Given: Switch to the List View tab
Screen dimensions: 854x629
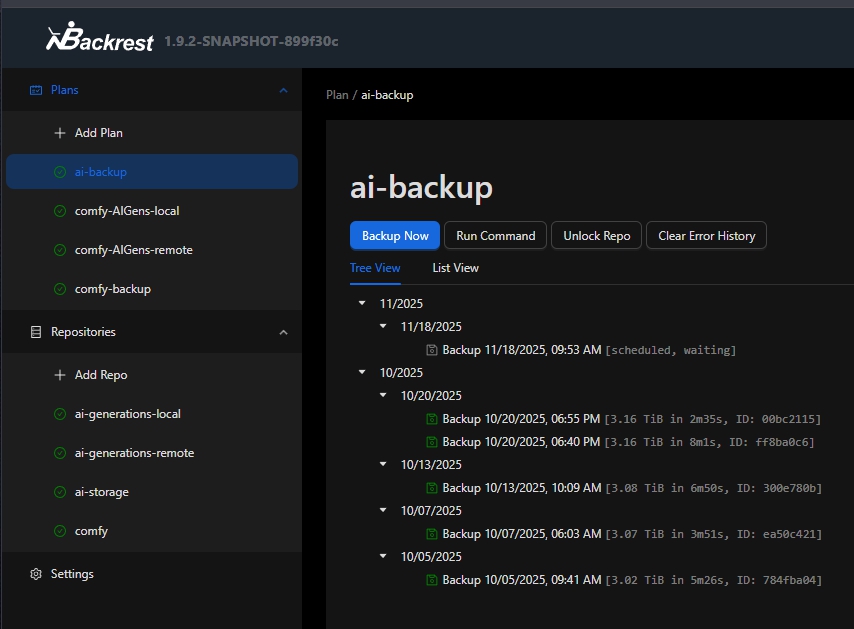Looking at the screenshot, I should coord(455,268).
